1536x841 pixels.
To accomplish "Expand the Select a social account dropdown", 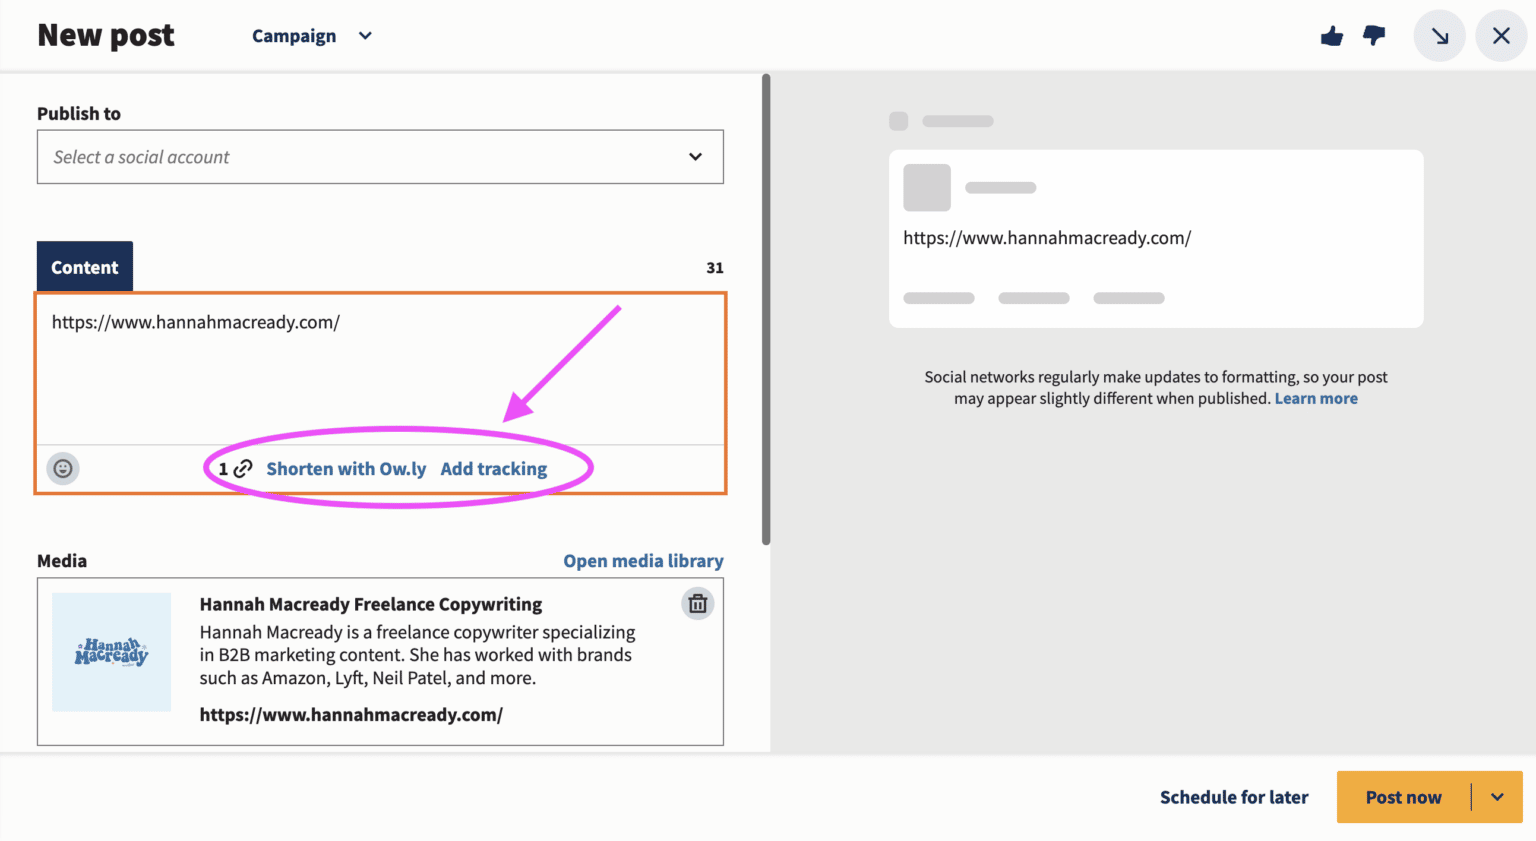I will click(380, 157).
